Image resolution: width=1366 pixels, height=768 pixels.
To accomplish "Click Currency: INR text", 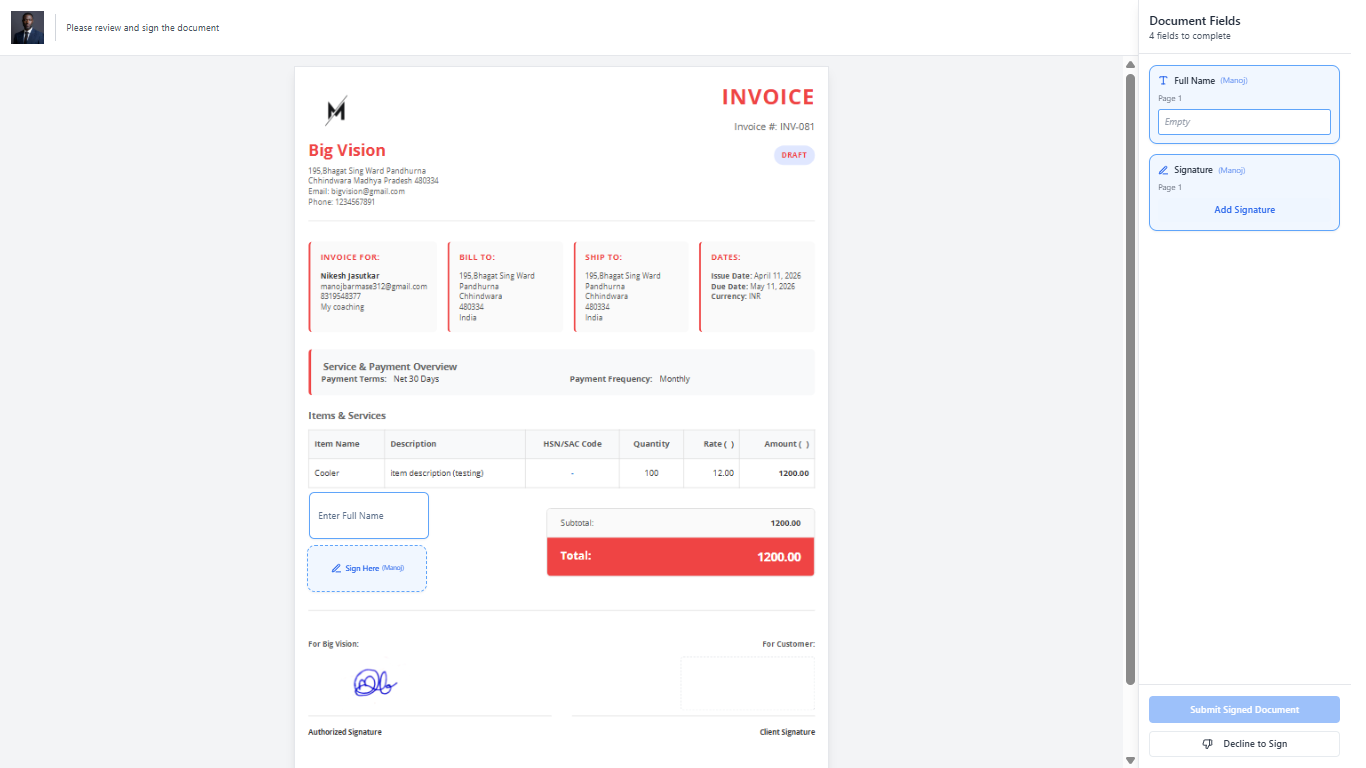I will coord(736,296).
